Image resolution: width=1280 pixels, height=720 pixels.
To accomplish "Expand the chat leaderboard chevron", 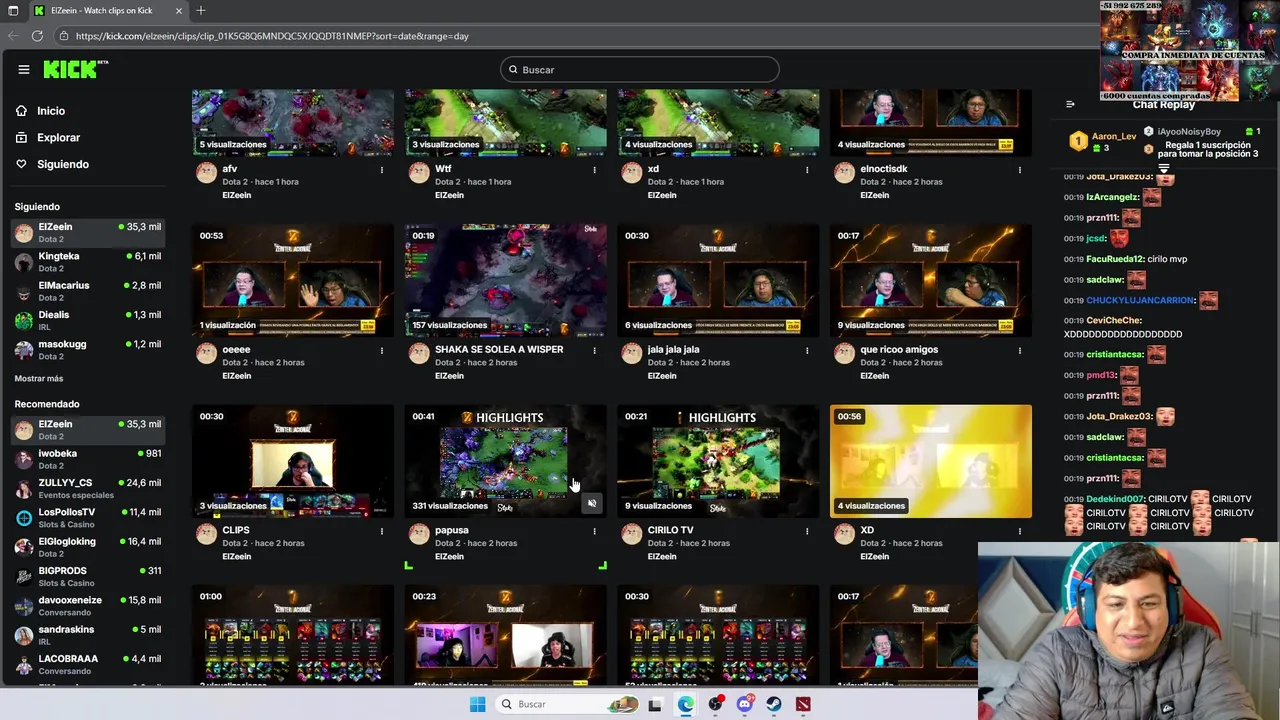I will pos(1164,168).
